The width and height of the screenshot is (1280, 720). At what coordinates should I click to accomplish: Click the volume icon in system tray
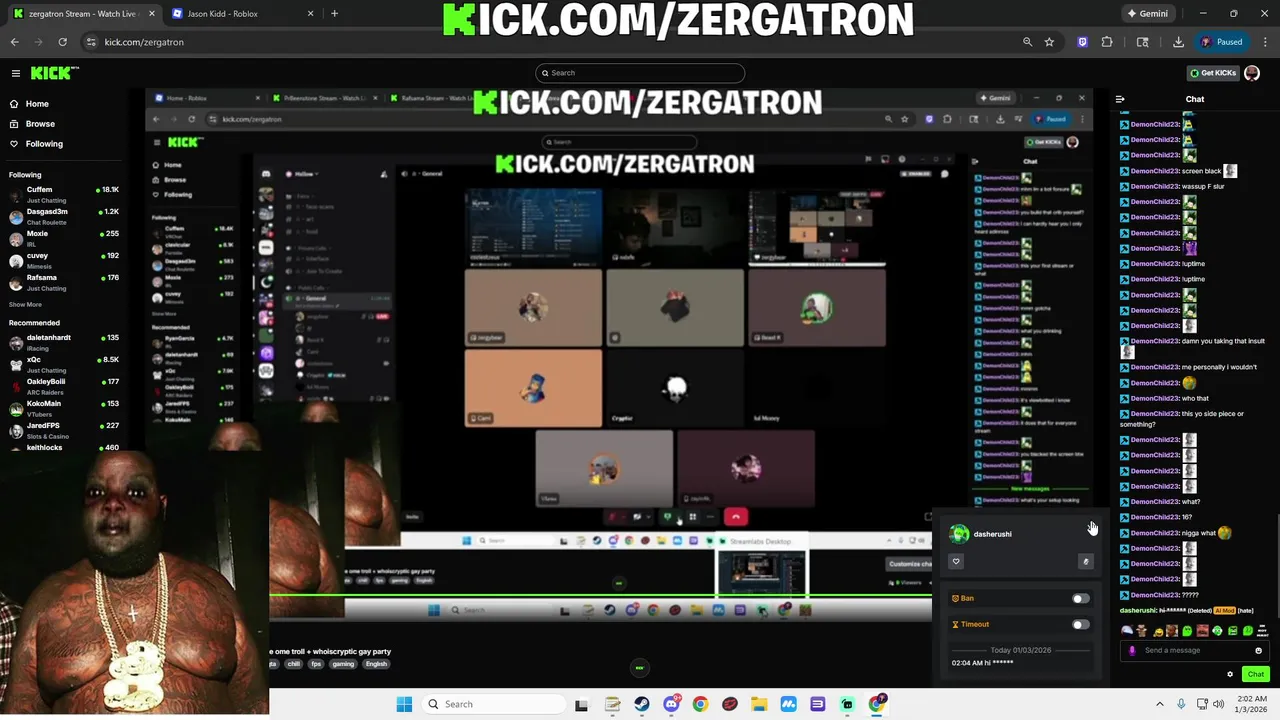tap(1218, 704)
